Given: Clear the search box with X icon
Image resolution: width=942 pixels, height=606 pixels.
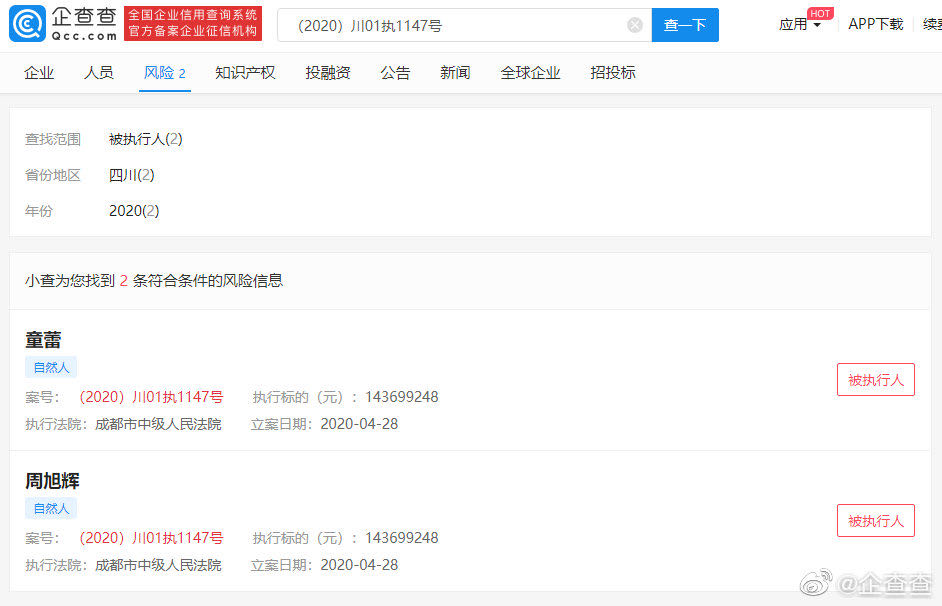Looking at the screenshot, I should [635, 25].
